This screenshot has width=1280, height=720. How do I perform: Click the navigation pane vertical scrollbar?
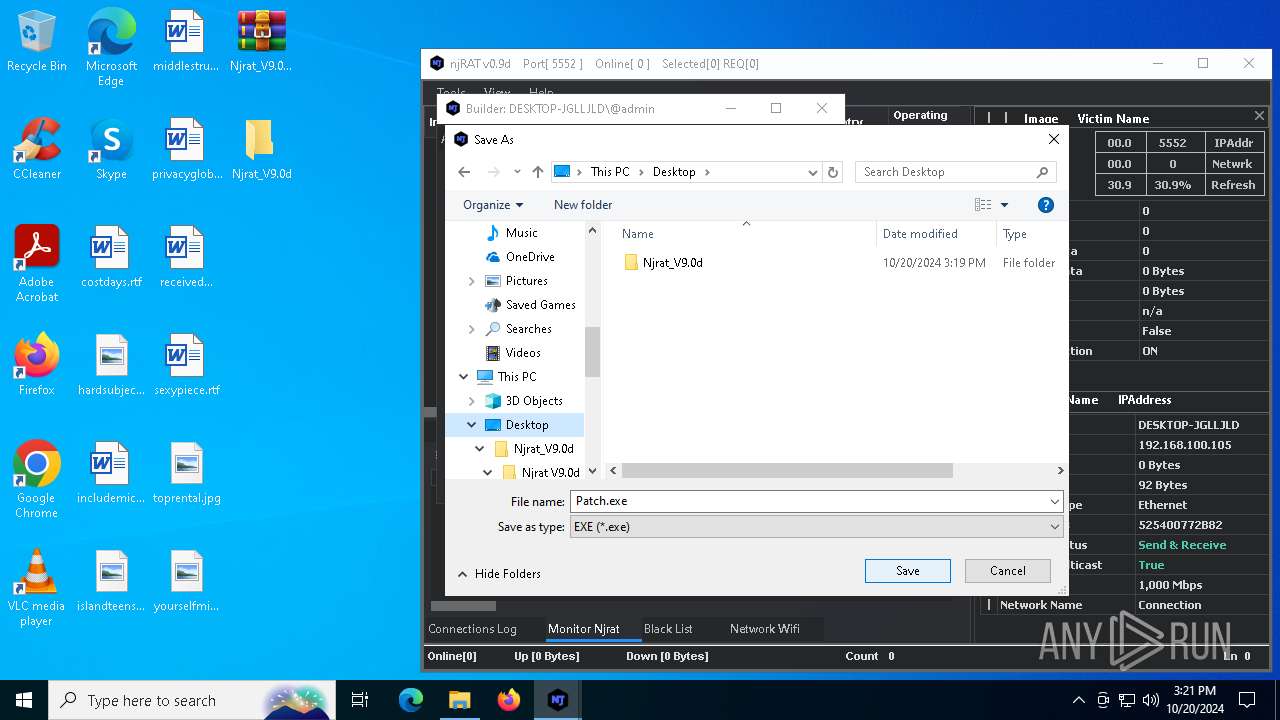pos(592,350)
